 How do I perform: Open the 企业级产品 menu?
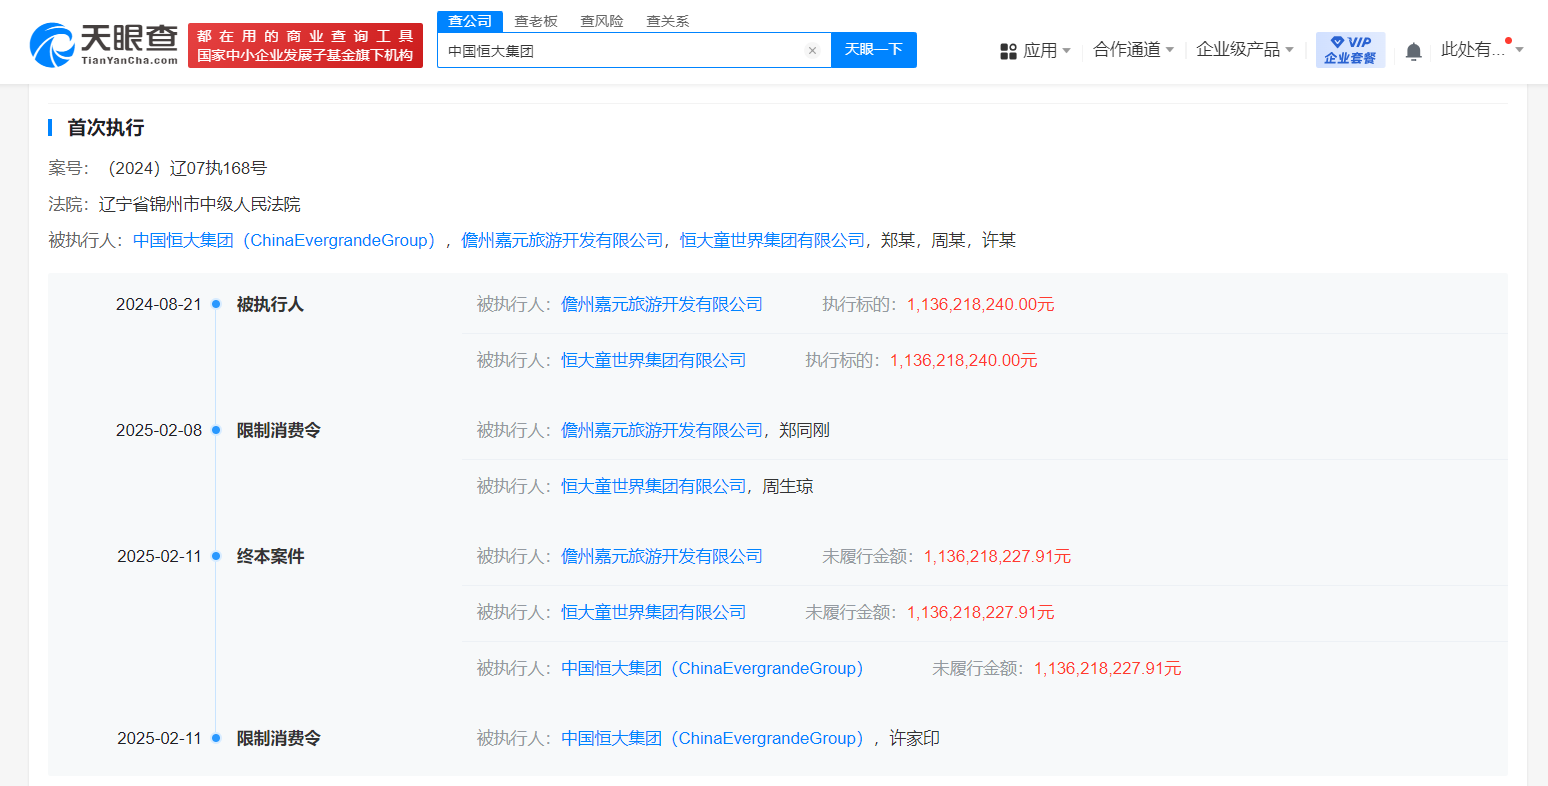[x=1238, y=50]
